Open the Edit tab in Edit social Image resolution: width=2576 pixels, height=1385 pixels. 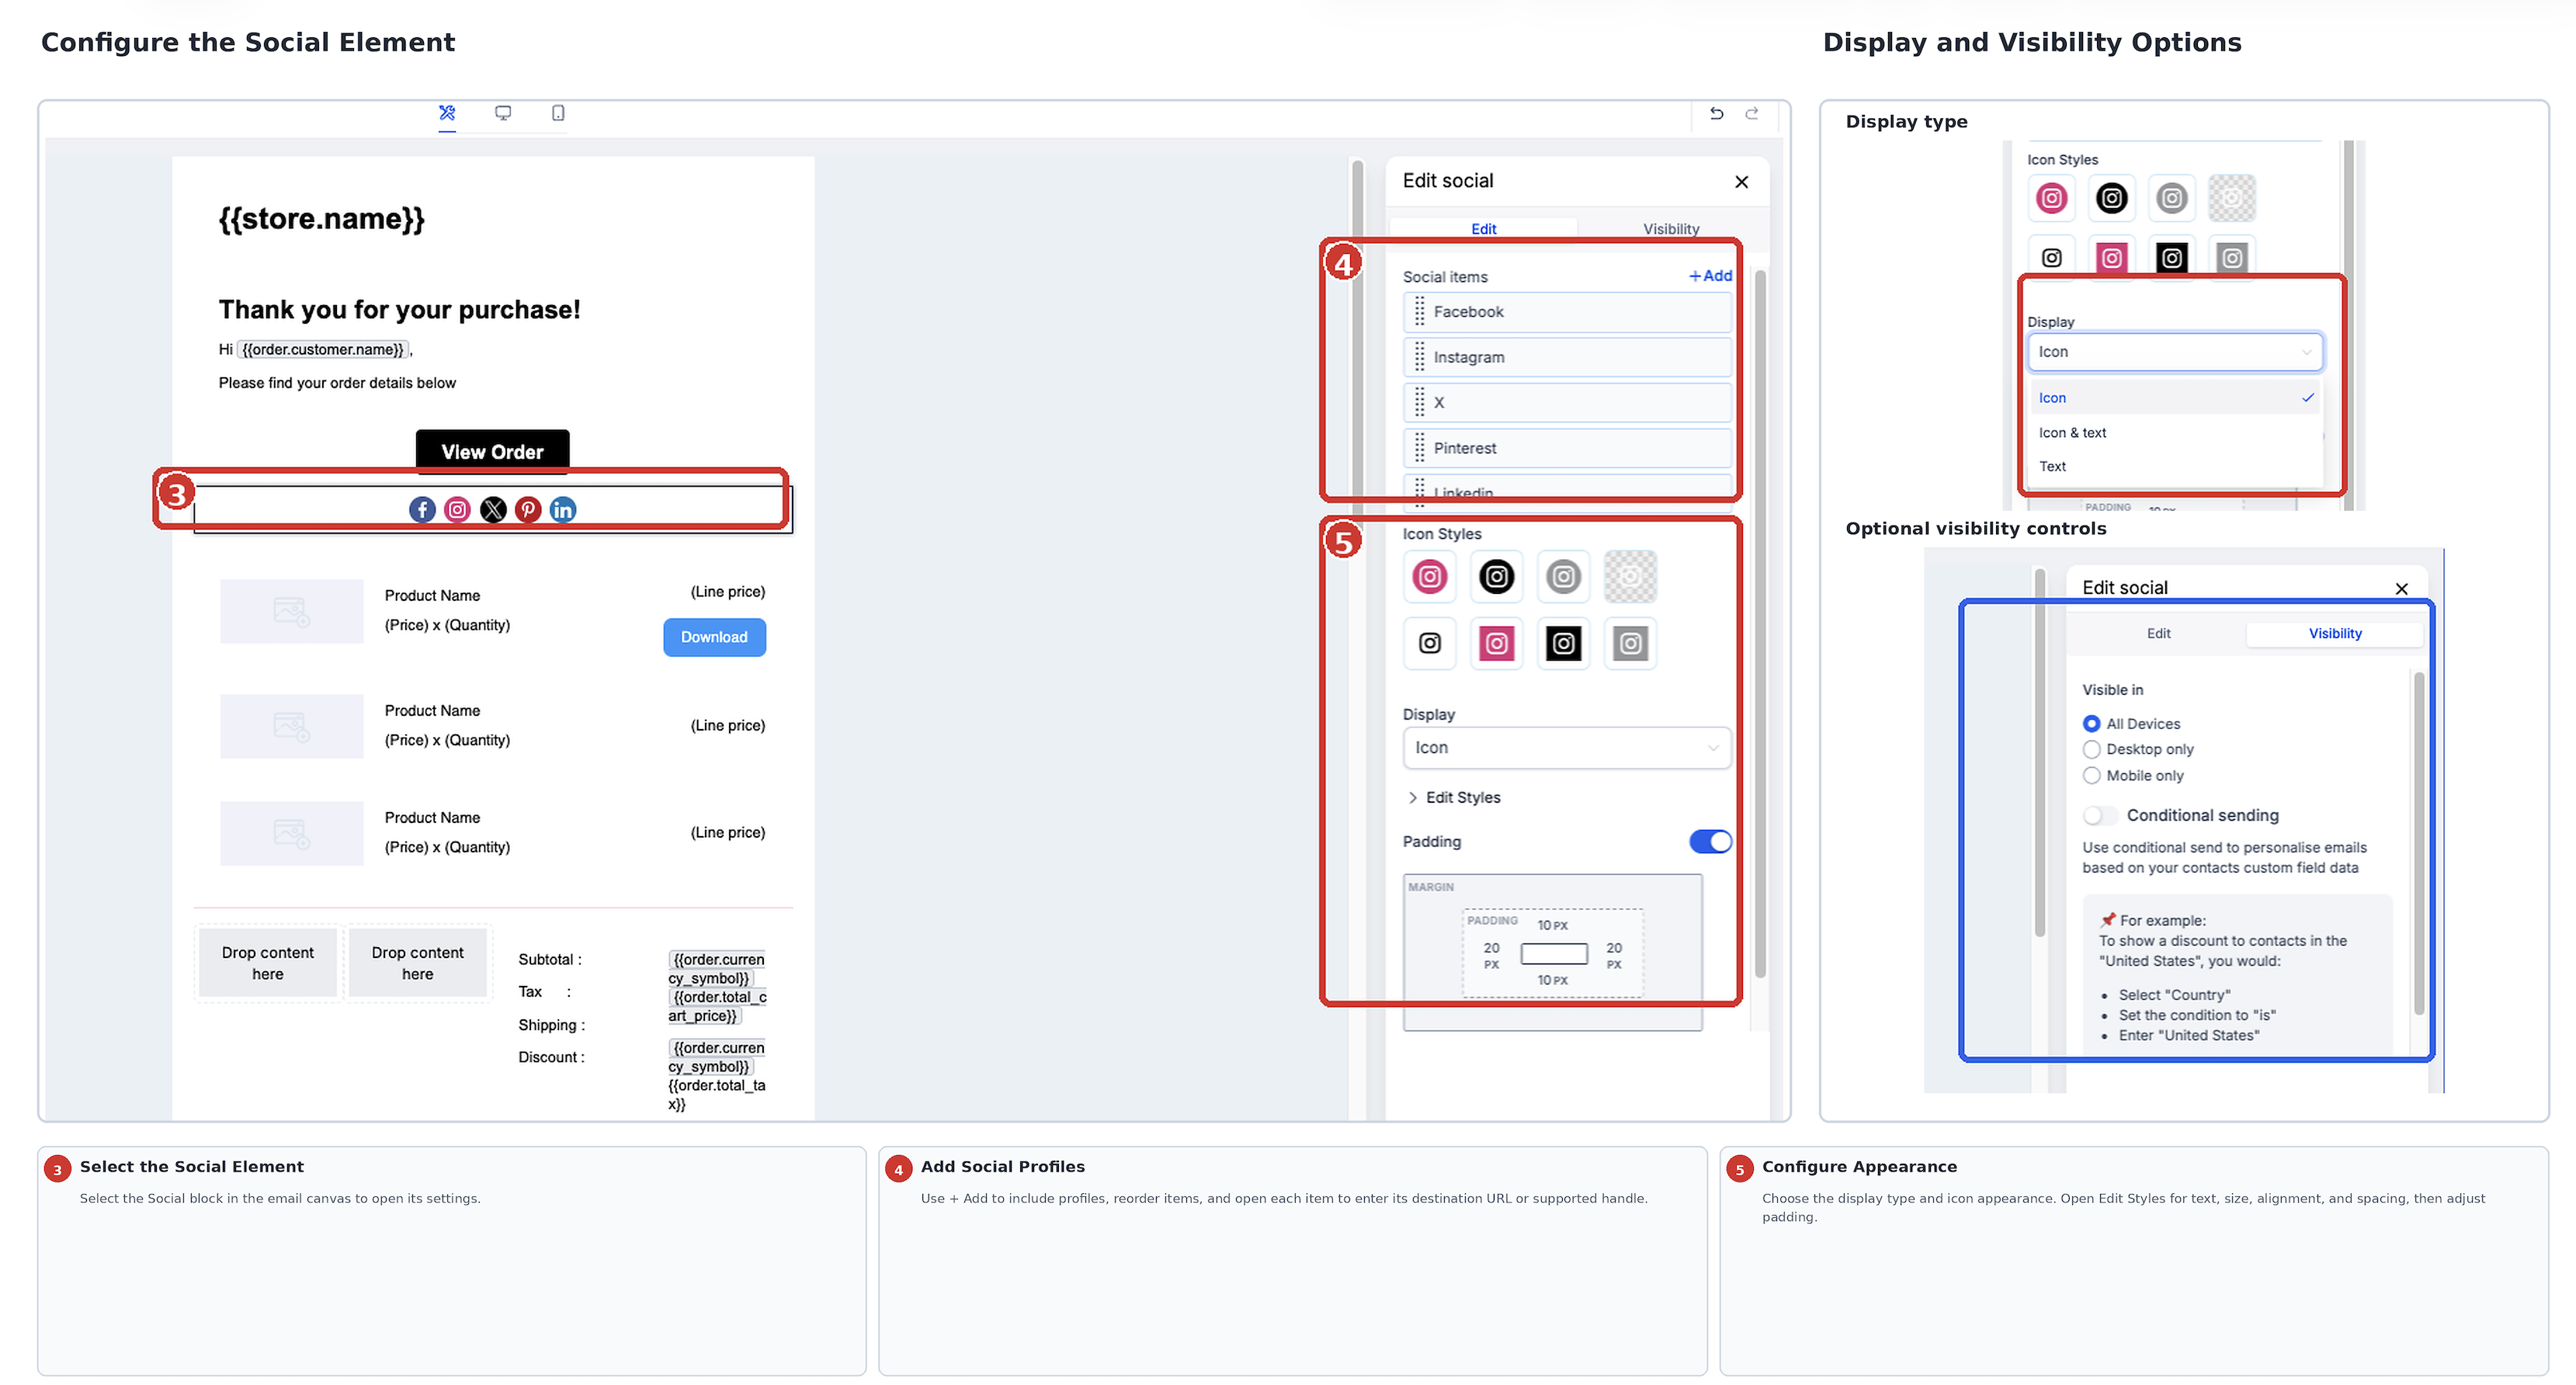pos(1484,229)
